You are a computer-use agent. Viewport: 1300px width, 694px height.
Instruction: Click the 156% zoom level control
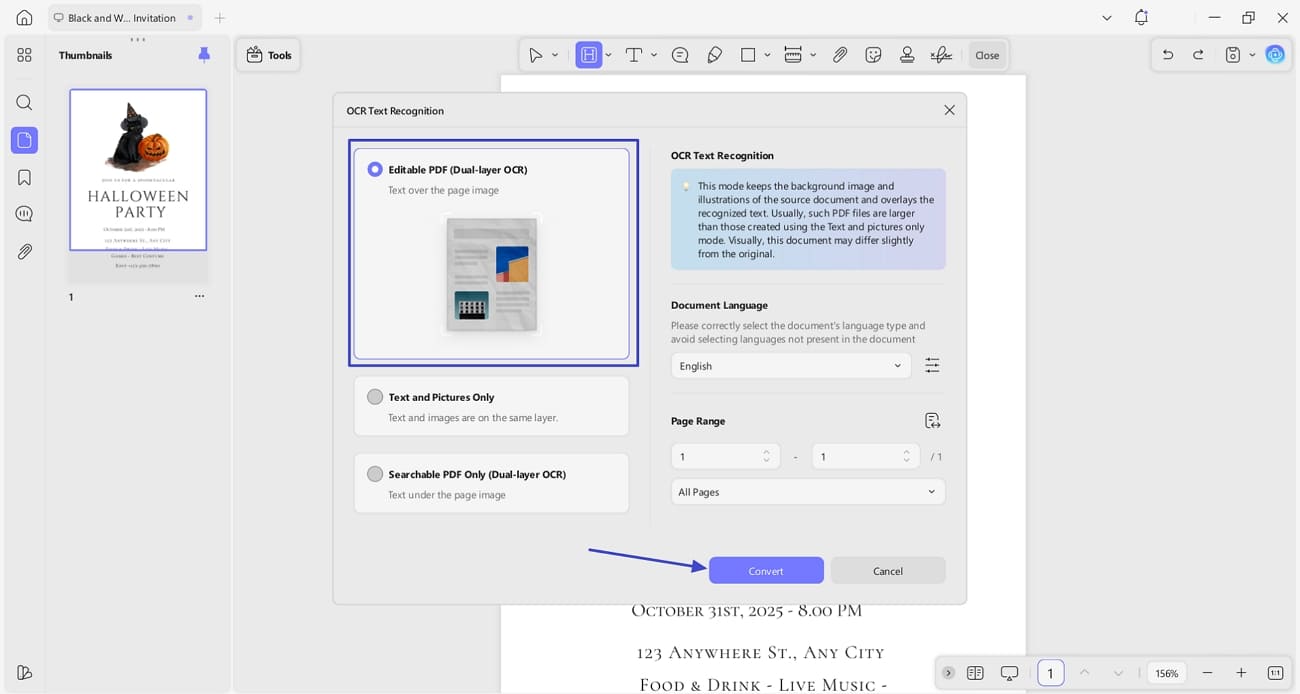[1166, 673]
